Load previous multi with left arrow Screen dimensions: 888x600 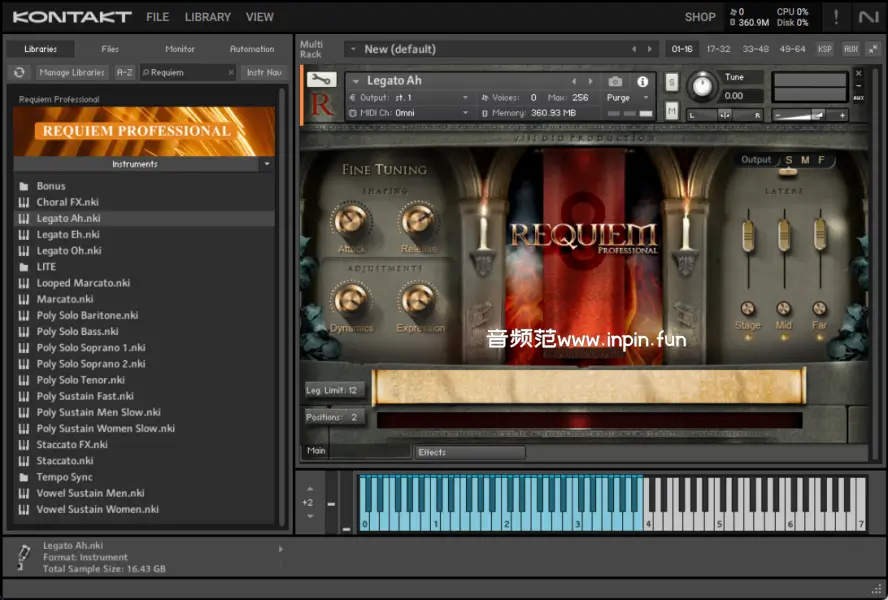click(634, 49)
